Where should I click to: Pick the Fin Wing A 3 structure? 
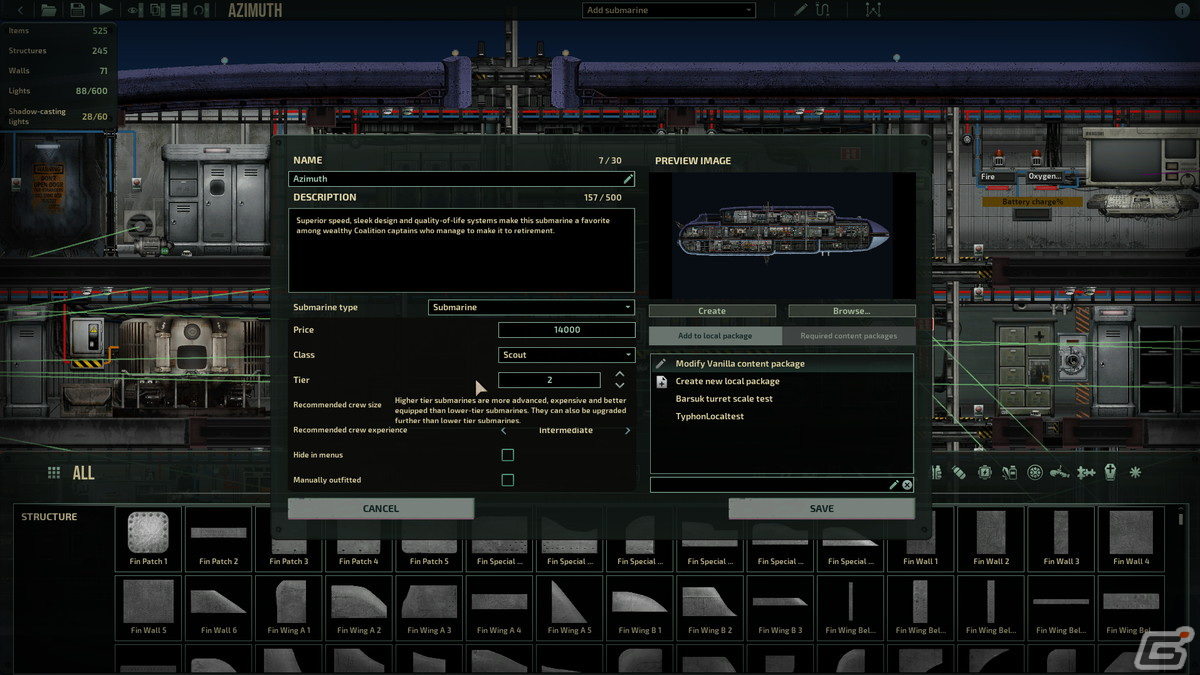click(428, 608)
